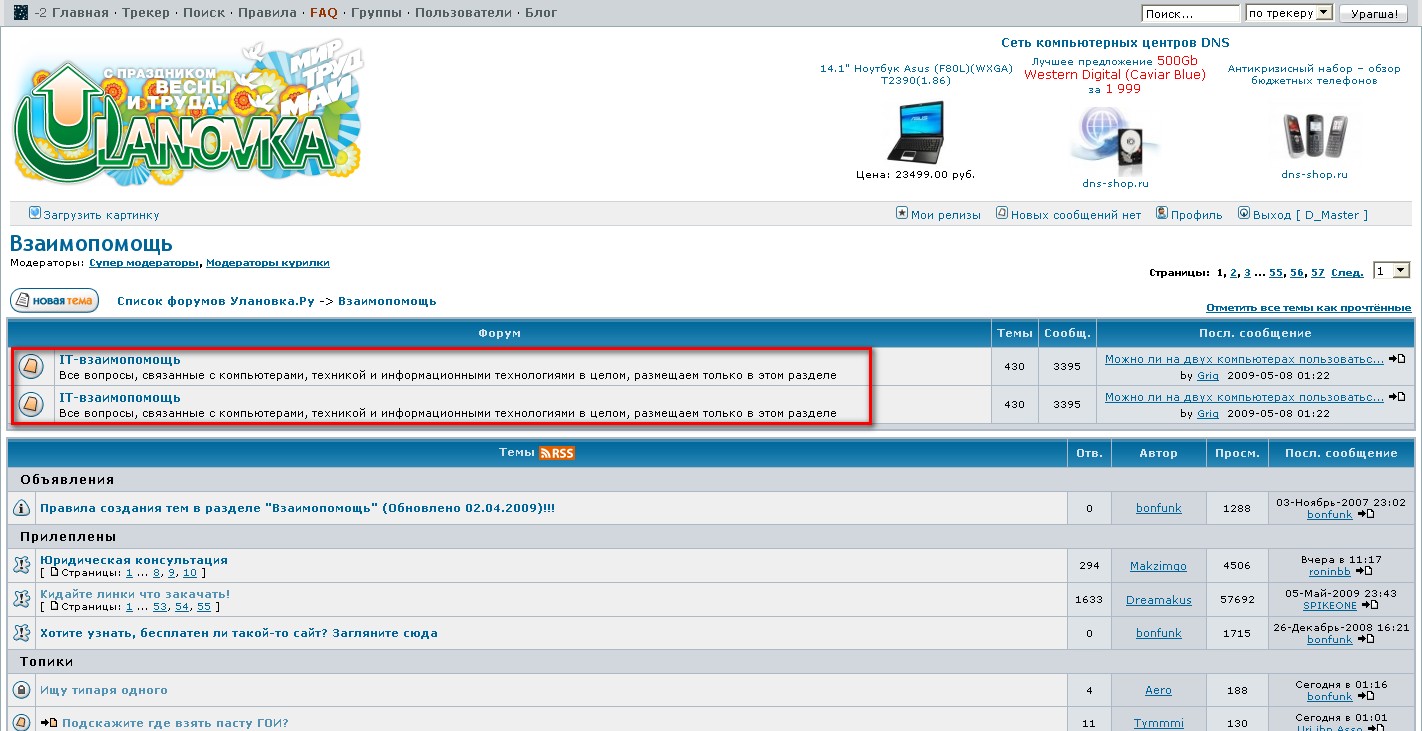This screenshot has width=1422, height=731.
Task: Click the Новая тема button
Action: click(54, 300)
